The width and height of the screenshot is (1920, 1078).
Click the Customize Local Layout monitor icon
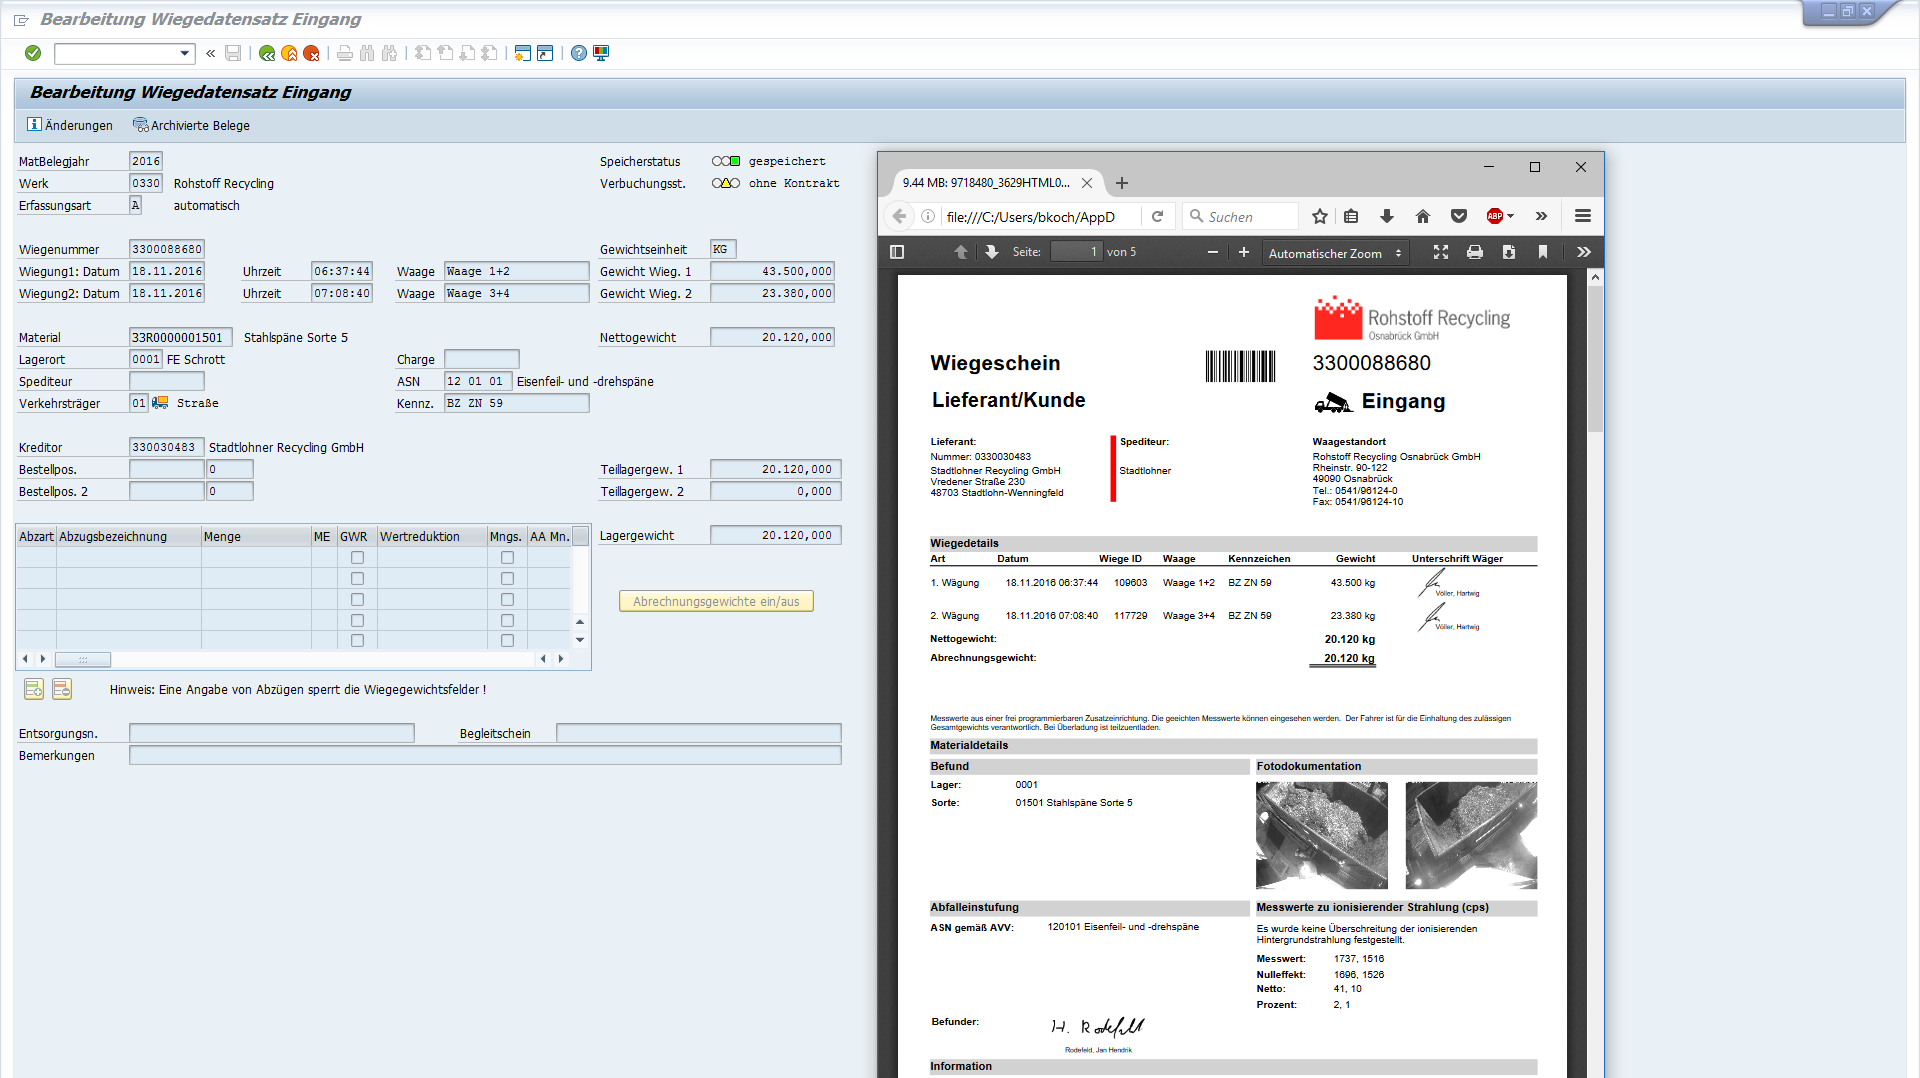(x=601, y=53)
